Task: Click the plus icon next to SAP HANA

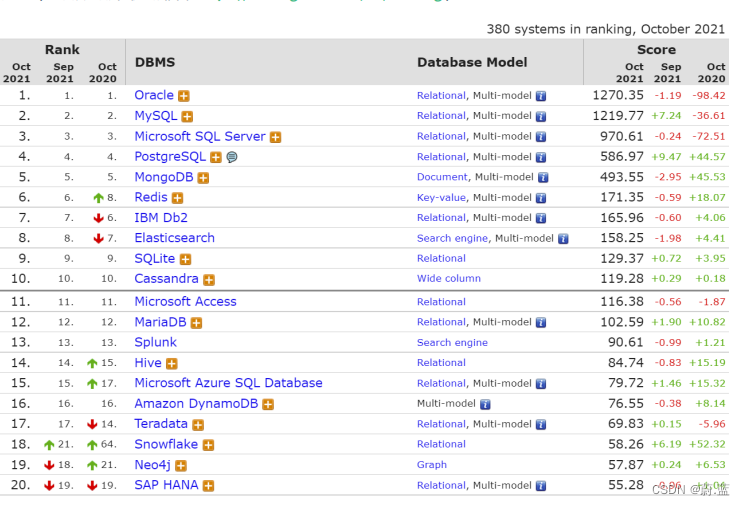Action: click(x=208, y=486)
